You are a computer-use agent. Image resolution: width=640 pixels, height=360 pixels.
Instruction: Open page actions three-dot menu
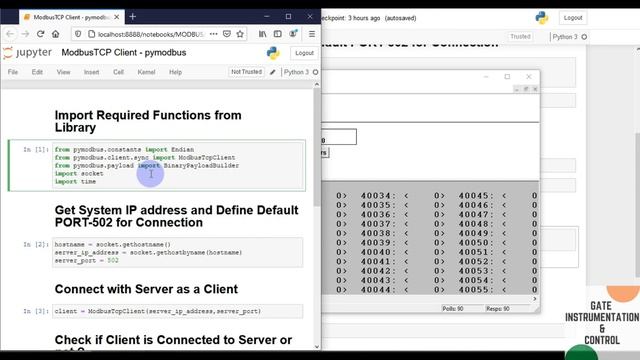pos(213,34)
